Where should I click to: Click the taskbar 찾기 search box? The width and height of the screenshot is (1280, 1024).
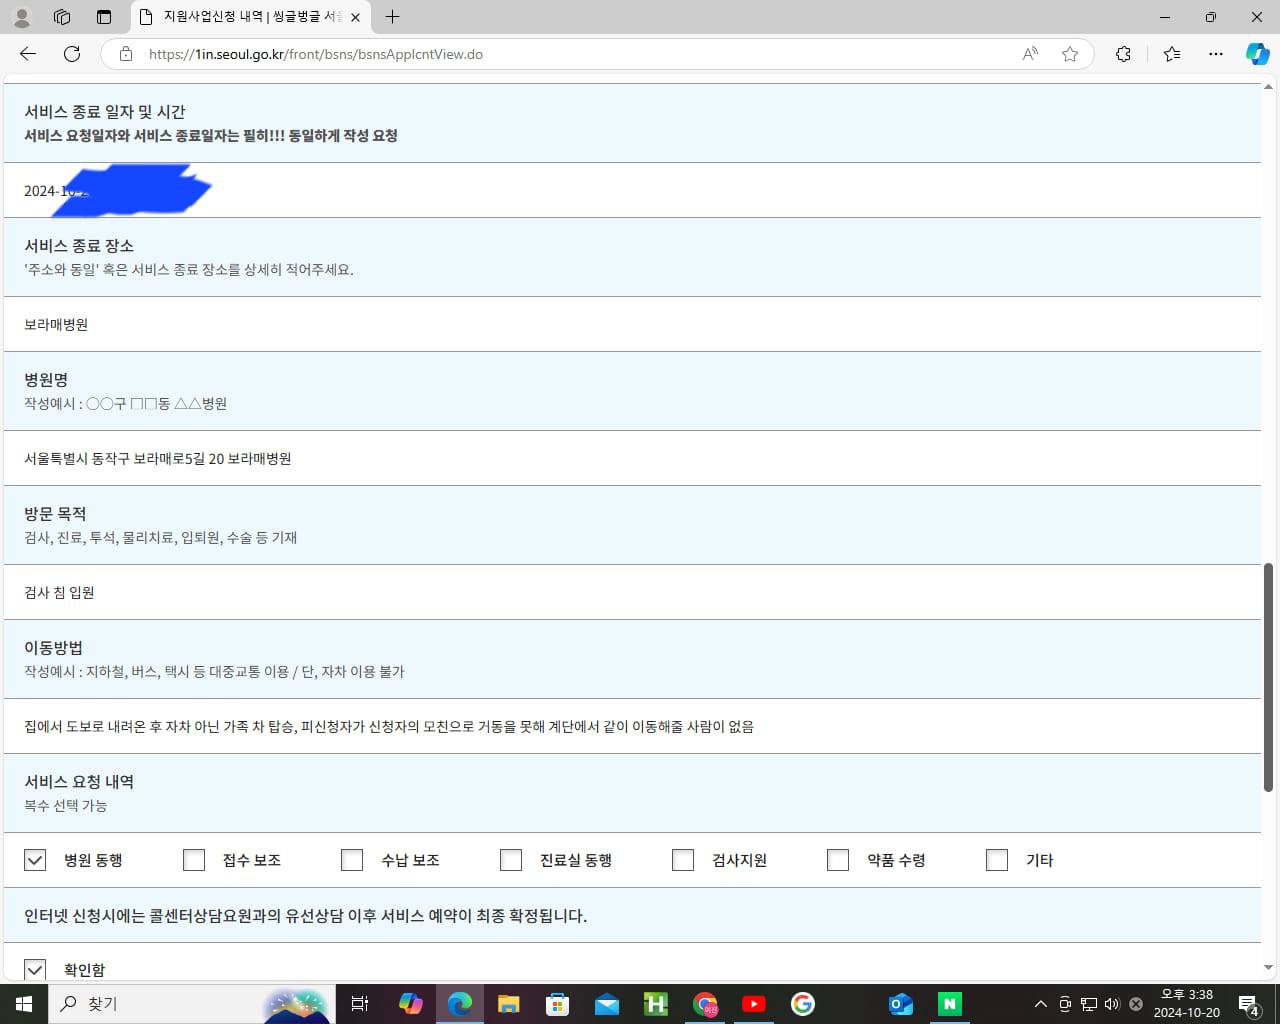pos(190,1004)
